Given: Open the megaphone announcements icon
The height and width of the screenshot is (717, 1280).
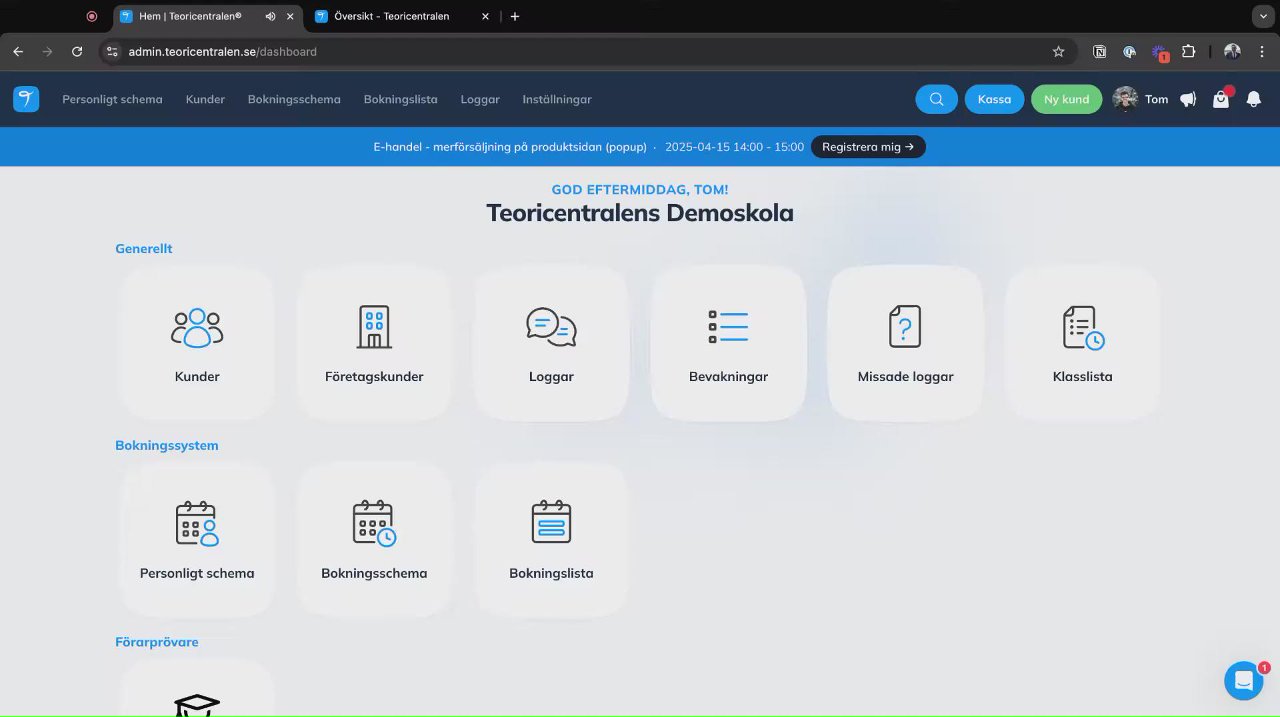Looking at the screenshot, I should (x=1188, y=99).
